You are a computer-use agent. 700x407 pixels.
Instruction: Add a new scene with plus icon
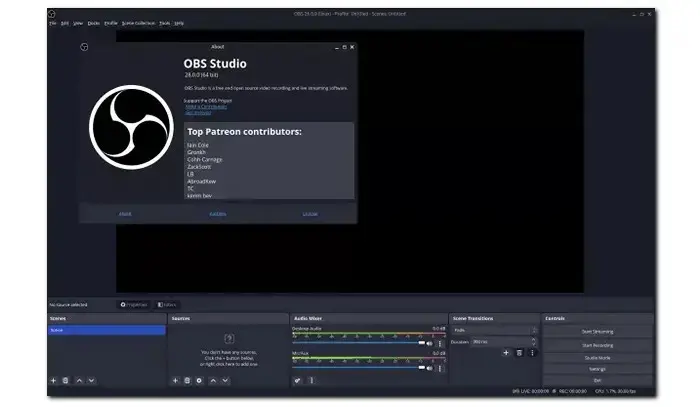point(54,380)
